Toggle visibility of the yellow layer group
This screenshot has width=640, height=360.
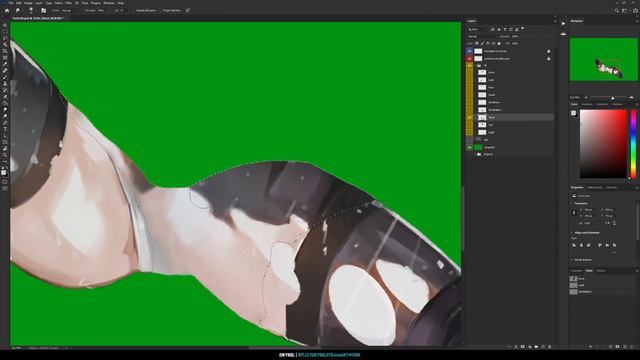(469, 65)
